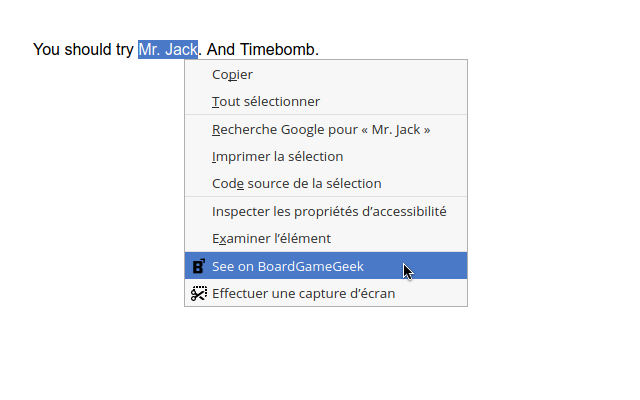
Task: Click the BoardGameGeek logo icon in menu
Action: click(x=198, y=266)
